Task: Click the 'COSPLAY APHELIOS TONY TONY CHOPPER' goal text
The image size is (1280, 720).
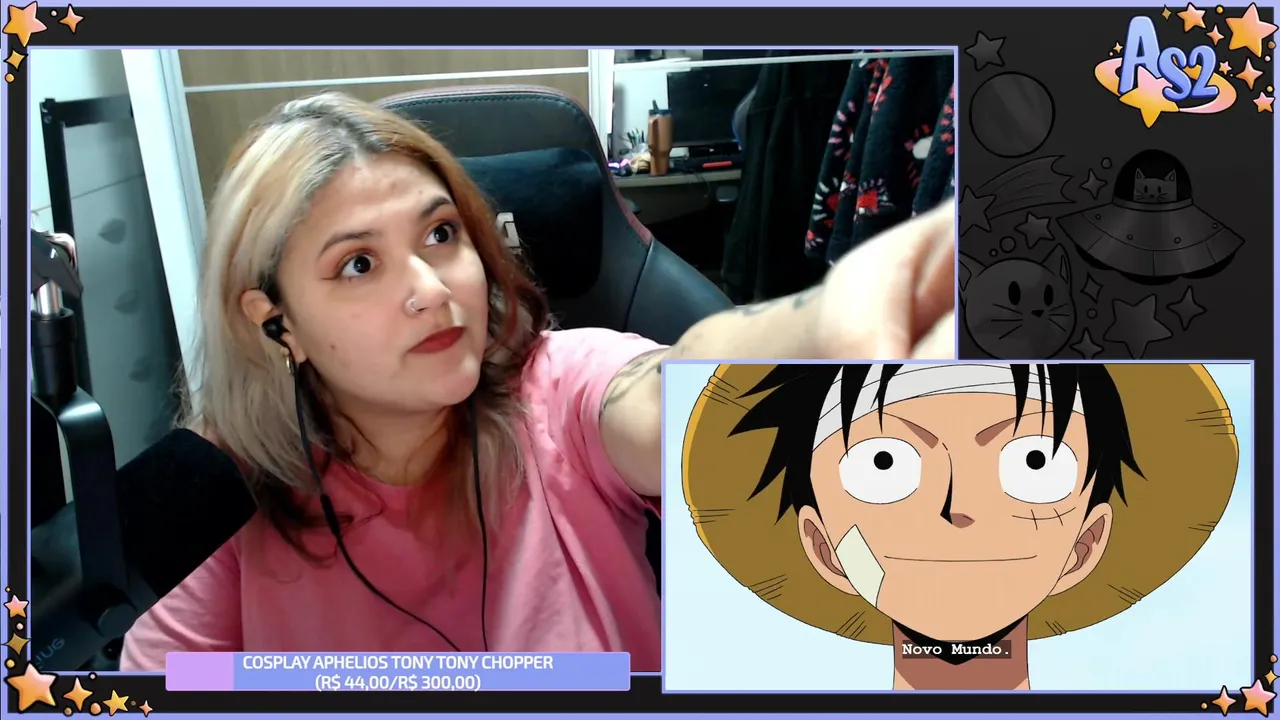Action: click(x=397, y=662)
